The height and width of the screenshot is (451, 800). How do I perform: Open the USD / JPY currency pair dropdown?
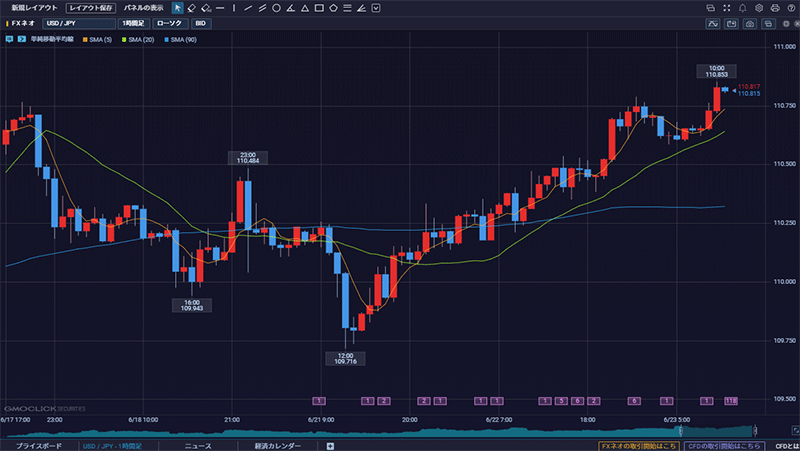point(78,22)
